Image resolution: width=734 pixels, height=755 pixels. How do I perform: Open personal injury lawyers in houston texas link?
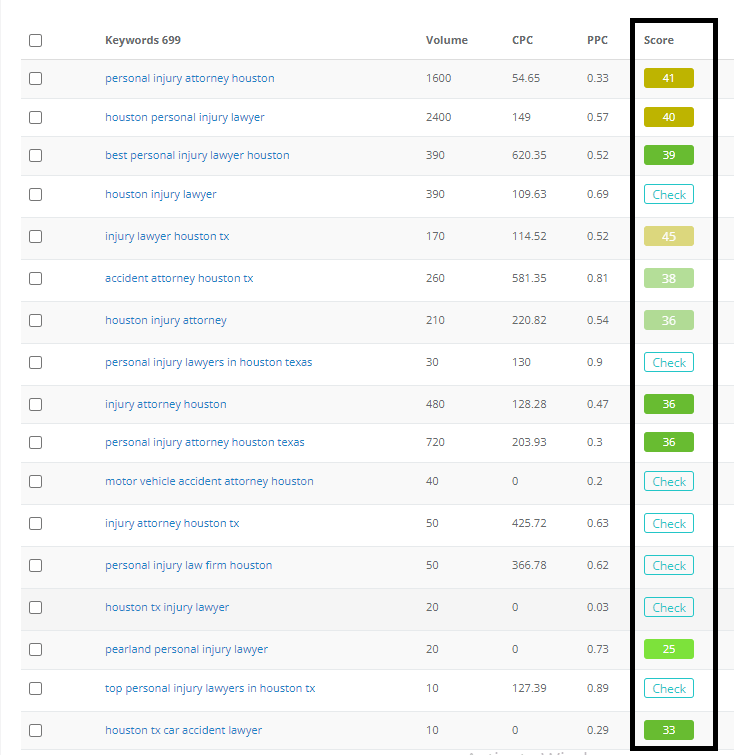click(209, 363)
